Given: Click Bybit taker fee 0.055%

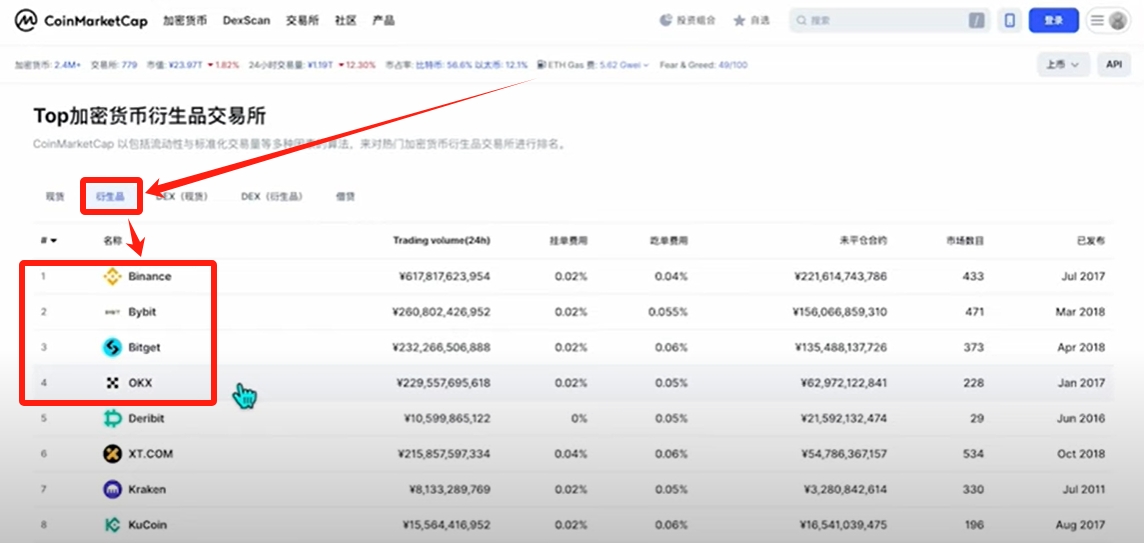Looking at the screenshot, I should [668, 312].
